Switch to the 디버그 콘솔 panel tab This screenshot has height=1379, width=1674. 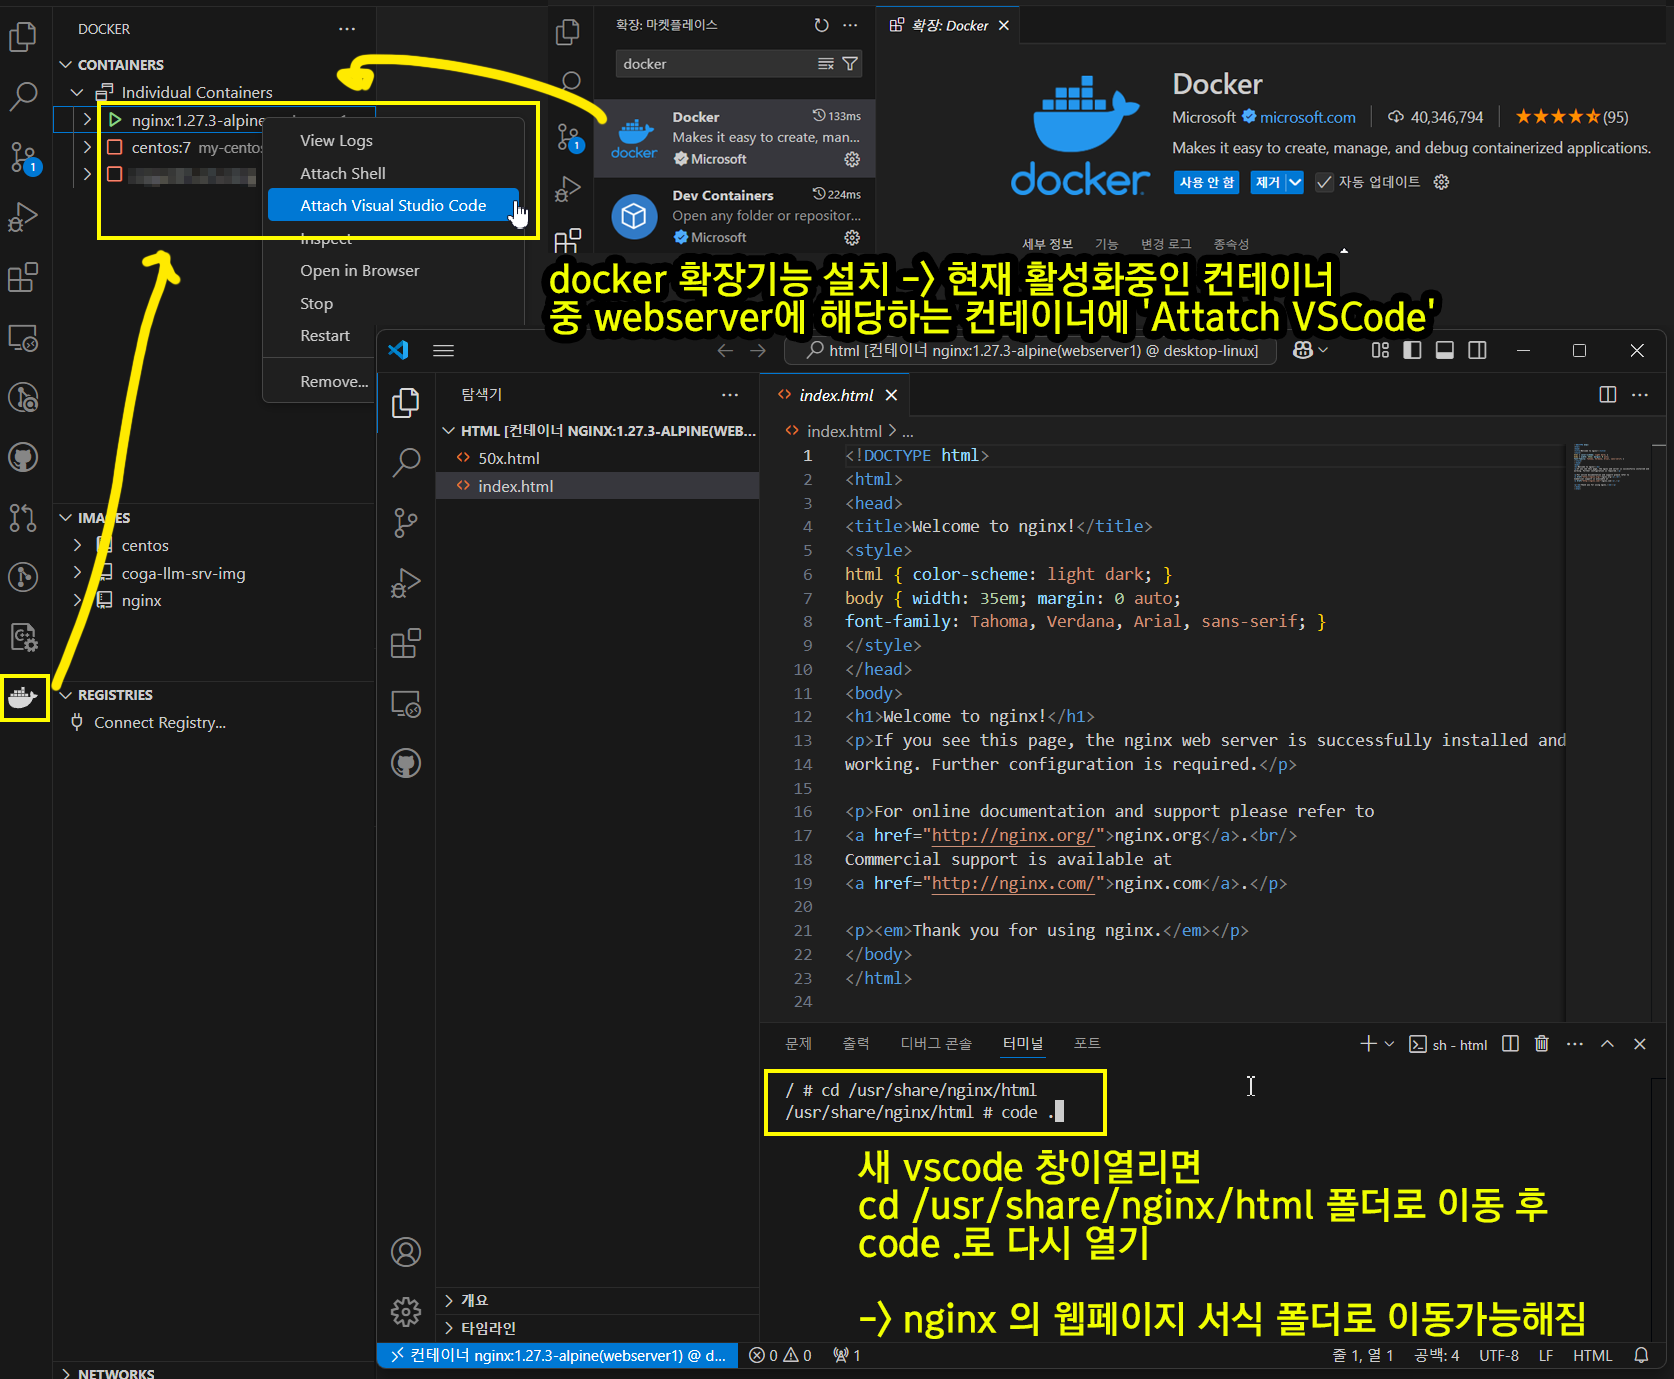point(936,1044)
